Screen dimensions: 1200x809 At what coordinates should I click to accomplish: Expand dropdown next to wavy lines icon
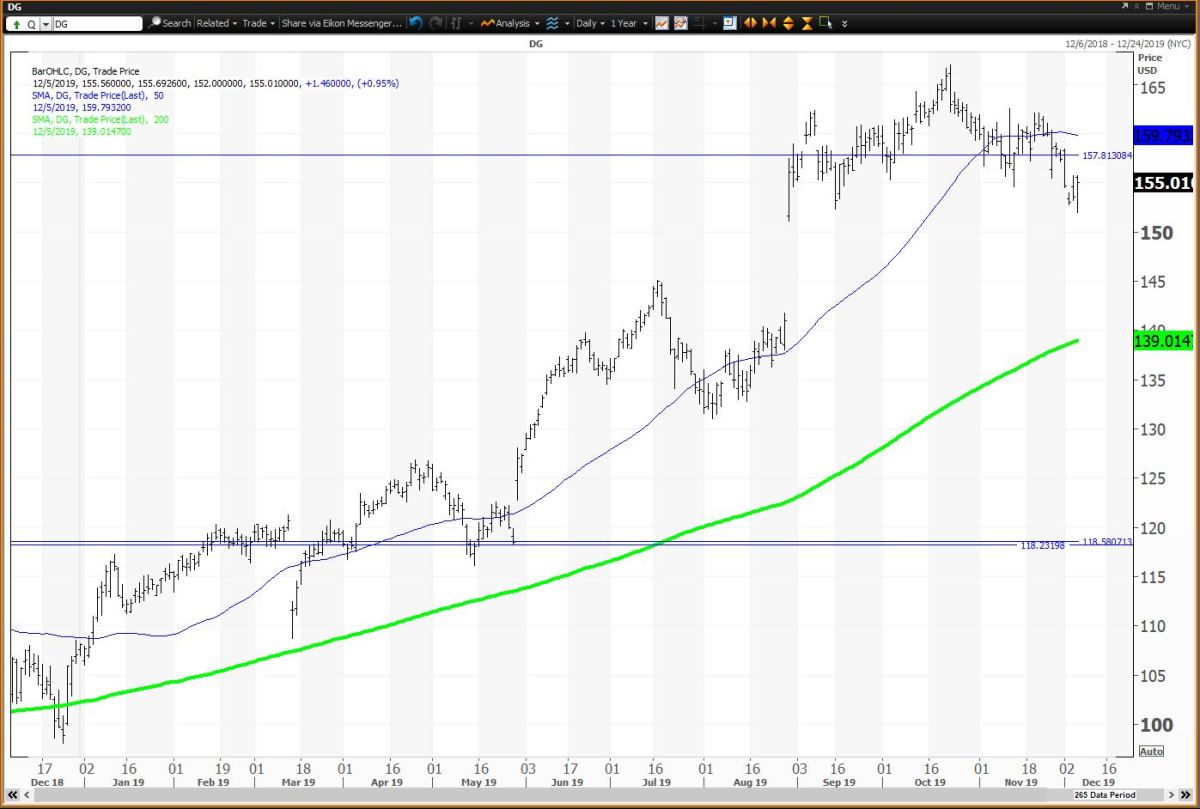point(567,23)
